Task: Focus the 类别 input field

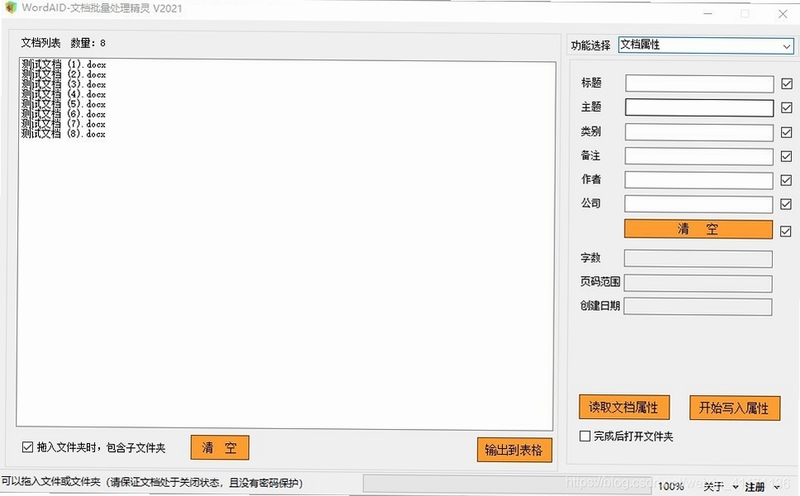Action: click(x=699, y=132)
